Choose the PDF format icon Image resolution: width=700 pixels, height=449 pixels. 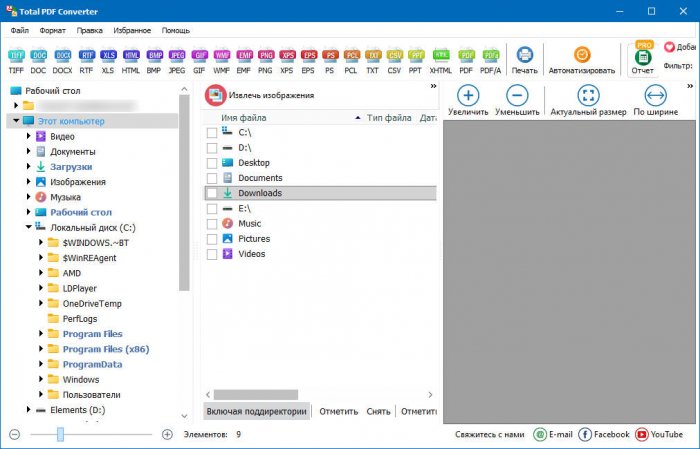pos(466,56)
